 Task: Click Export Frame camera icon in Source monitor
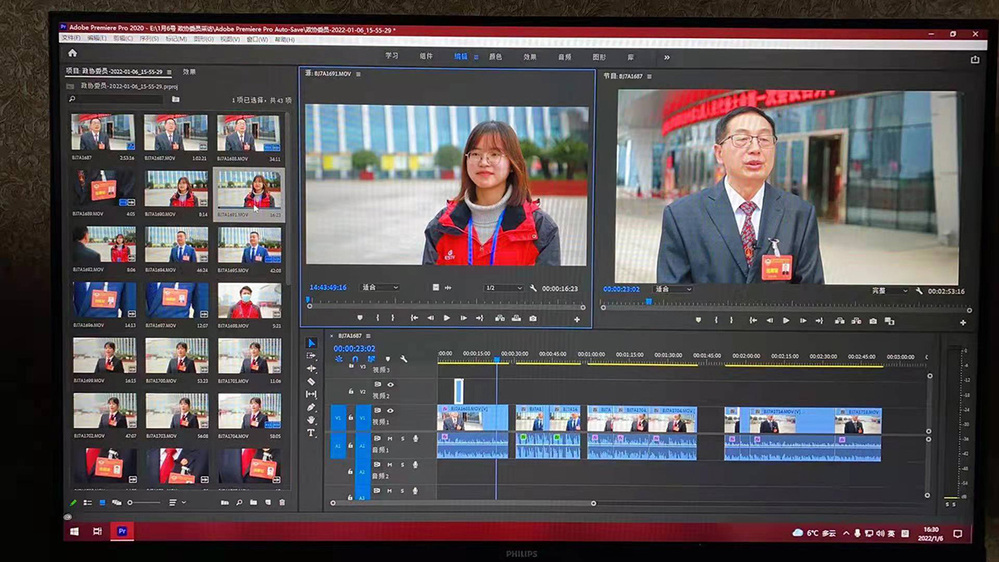pos(533,318)
